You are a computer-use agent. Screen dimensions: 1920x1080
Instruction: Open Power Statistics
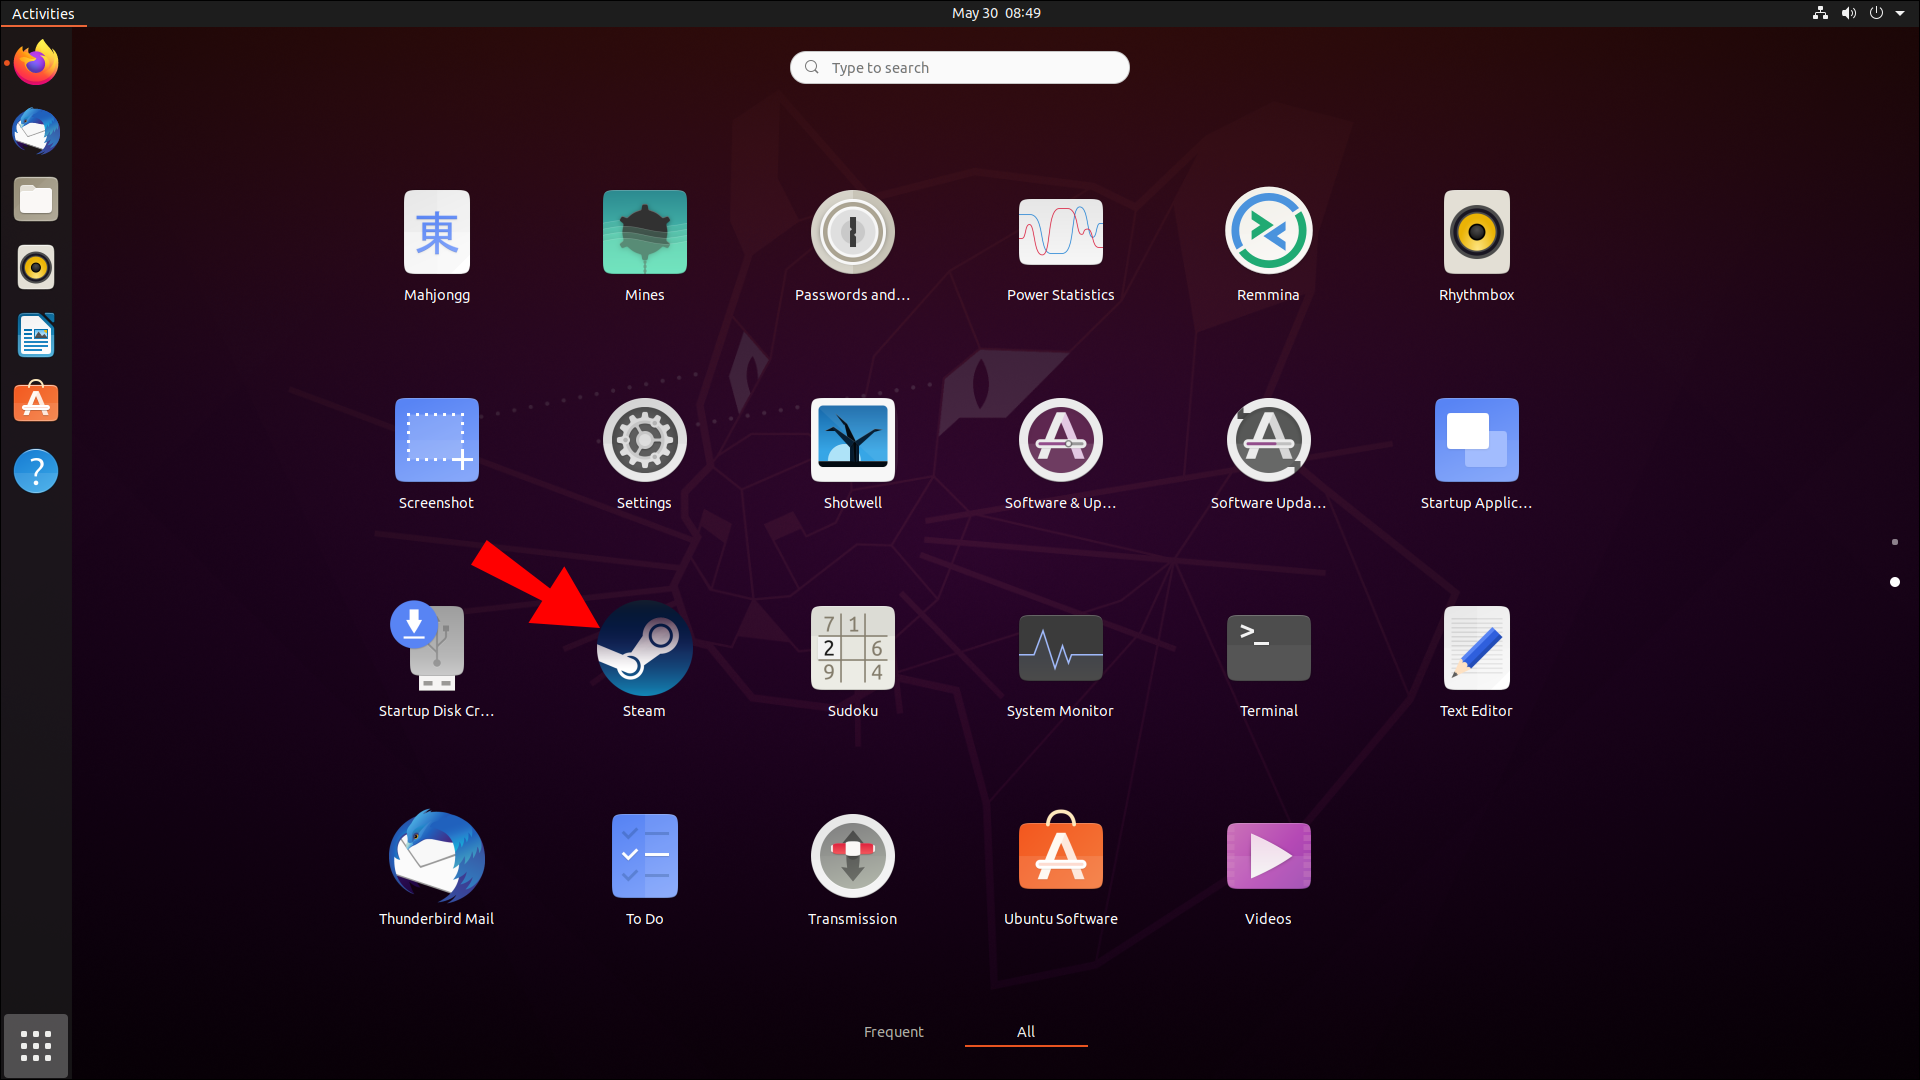pos(1060,232)
